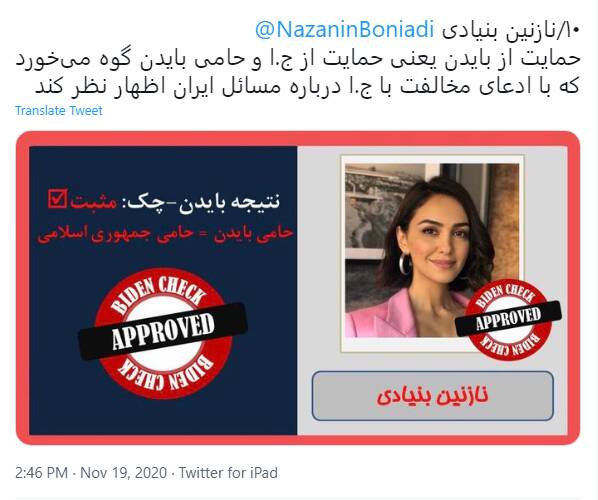Click the black APPROVED banner on the large stamp
Screen dimensions: 598x500
click(x=163, y=332)
